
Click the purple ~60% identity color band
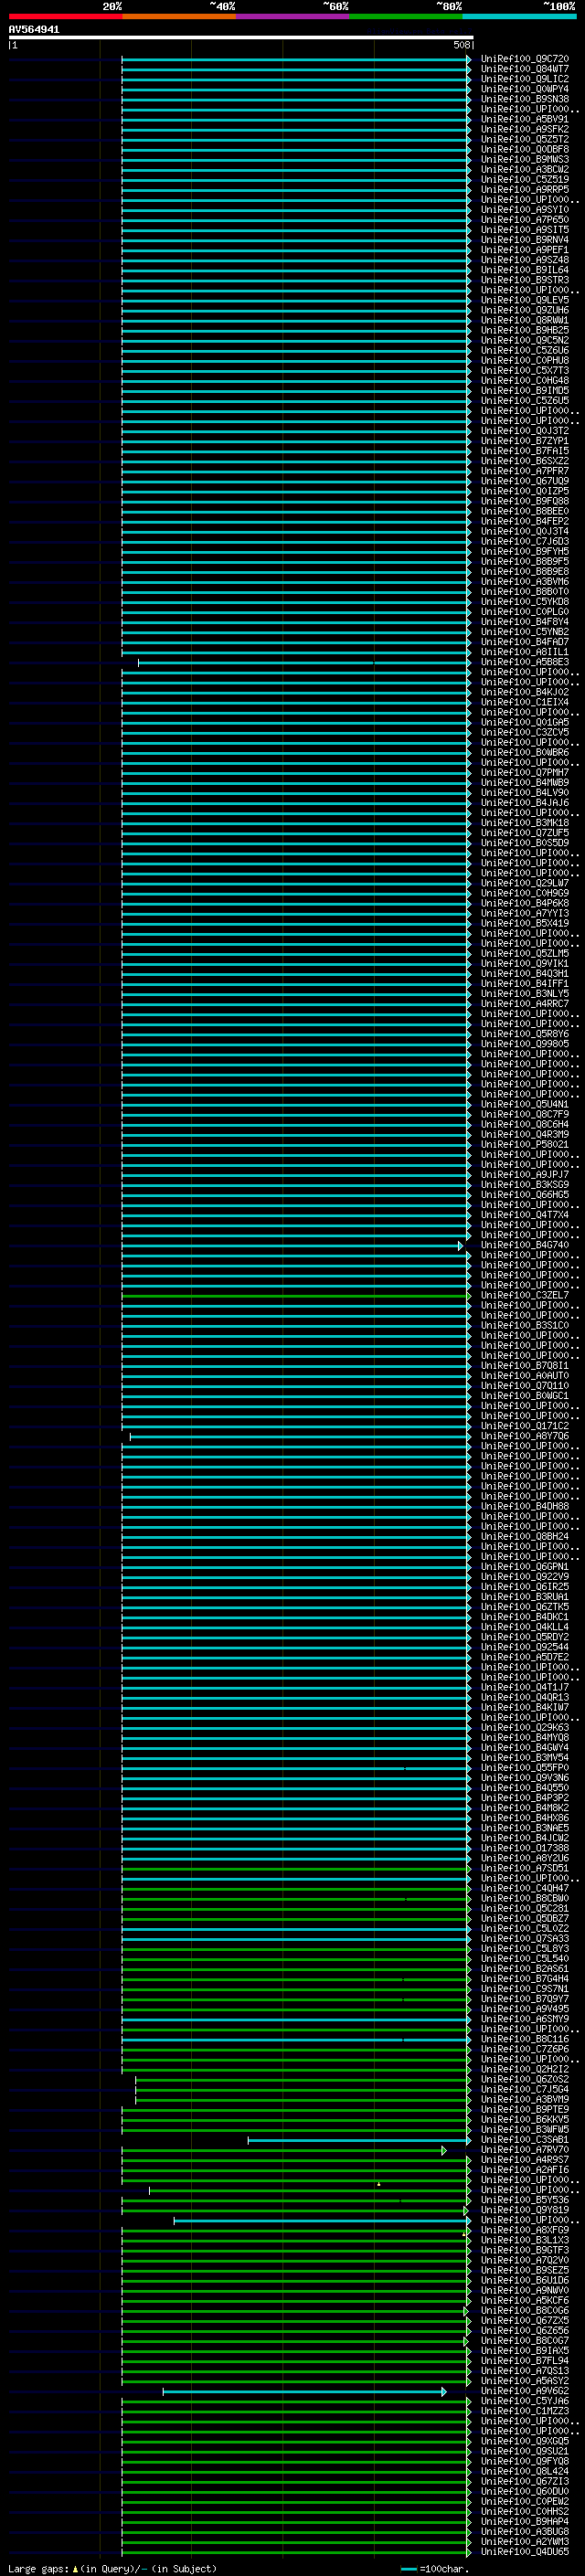pos(292,16)
